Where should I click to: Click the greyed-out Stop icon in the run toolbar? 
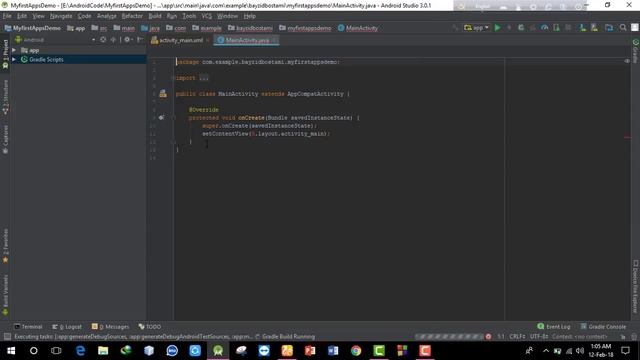click(568, 28)
